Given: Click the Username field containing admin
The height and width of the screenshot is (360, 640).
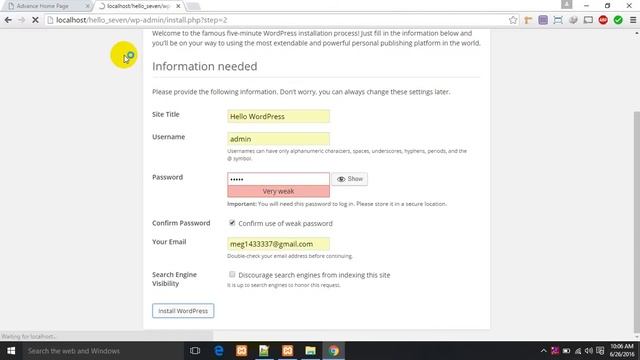Looking at the screenshot, I should point(278,139).
